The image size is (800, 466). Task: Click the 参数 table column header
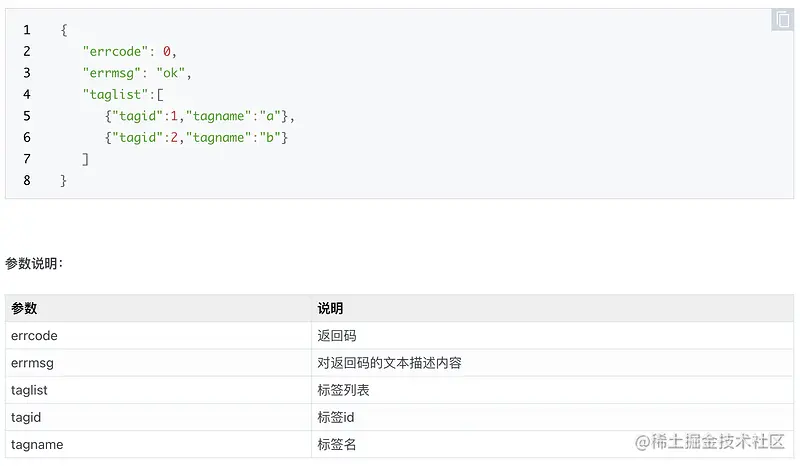coord(24,309)
